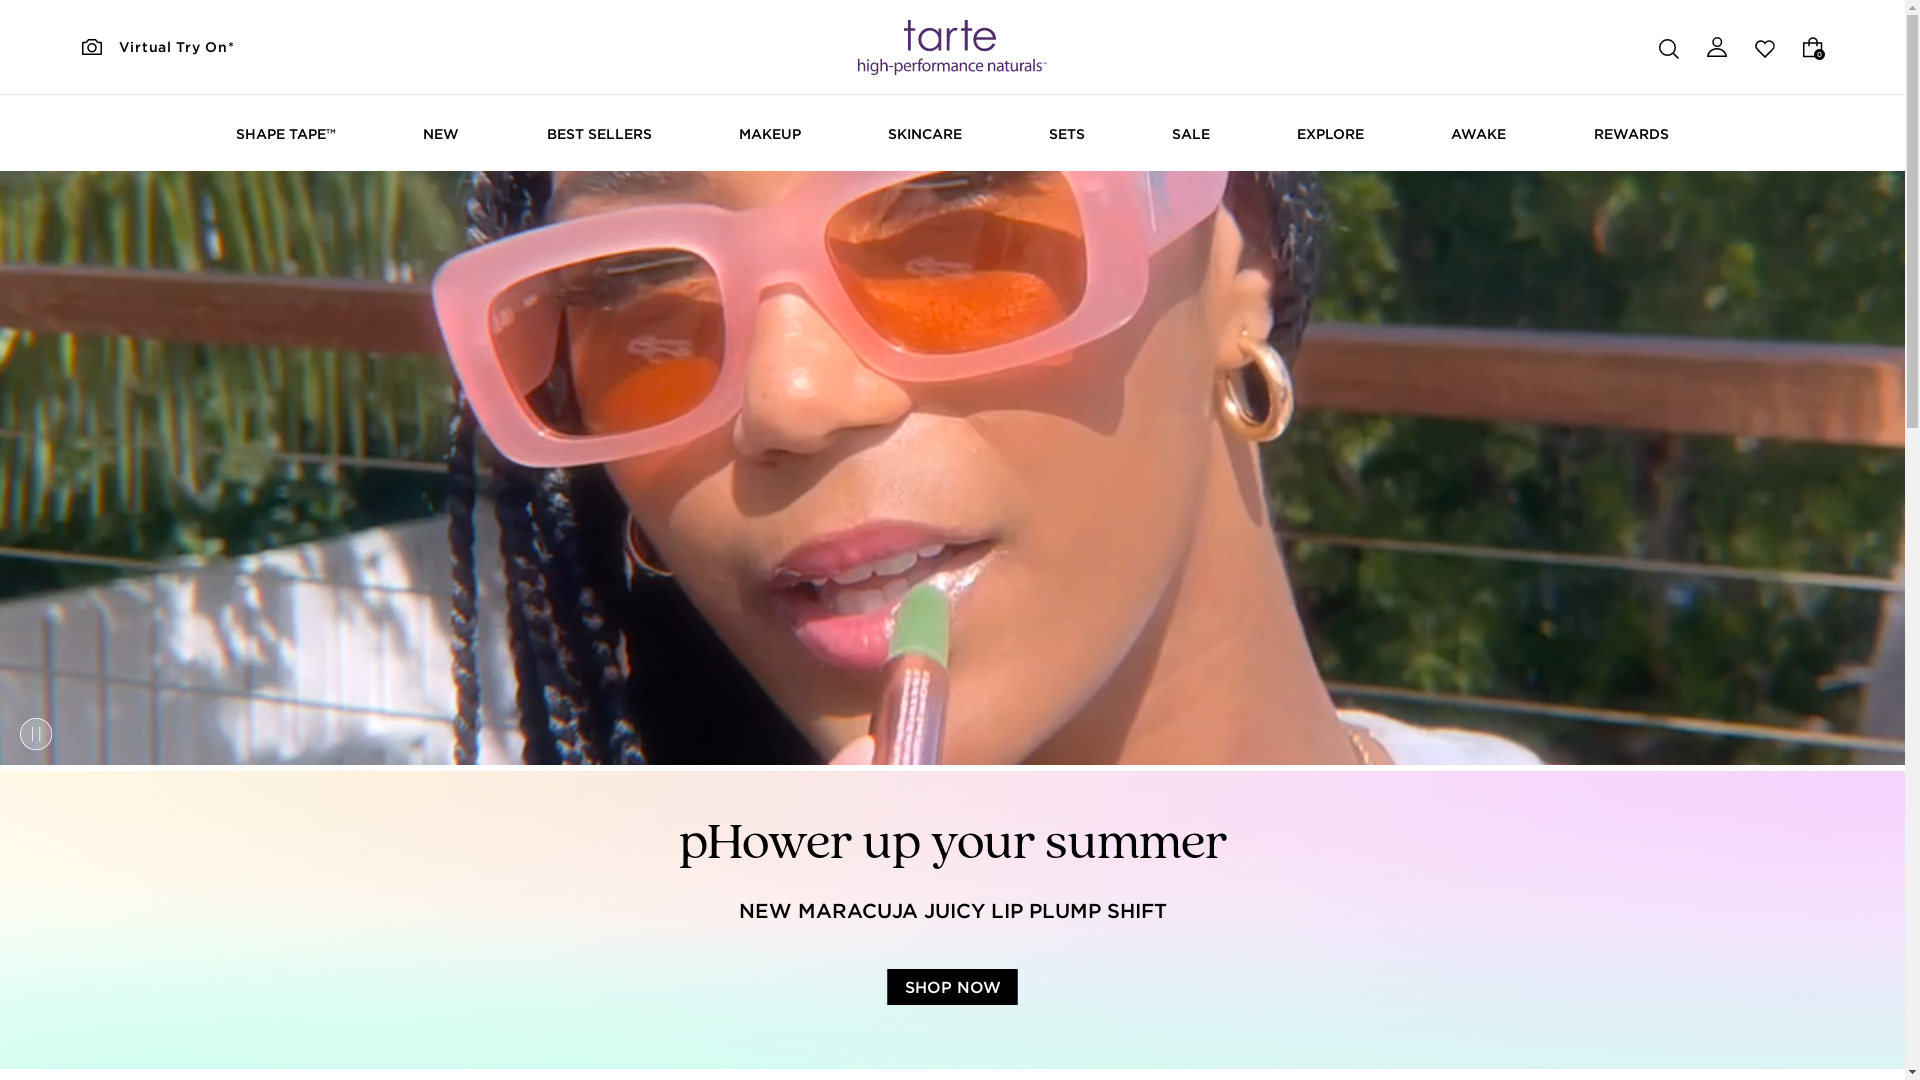Open the EXPLORE menu
The image size is (1920, 1080).
click(x=1330, y=134)
